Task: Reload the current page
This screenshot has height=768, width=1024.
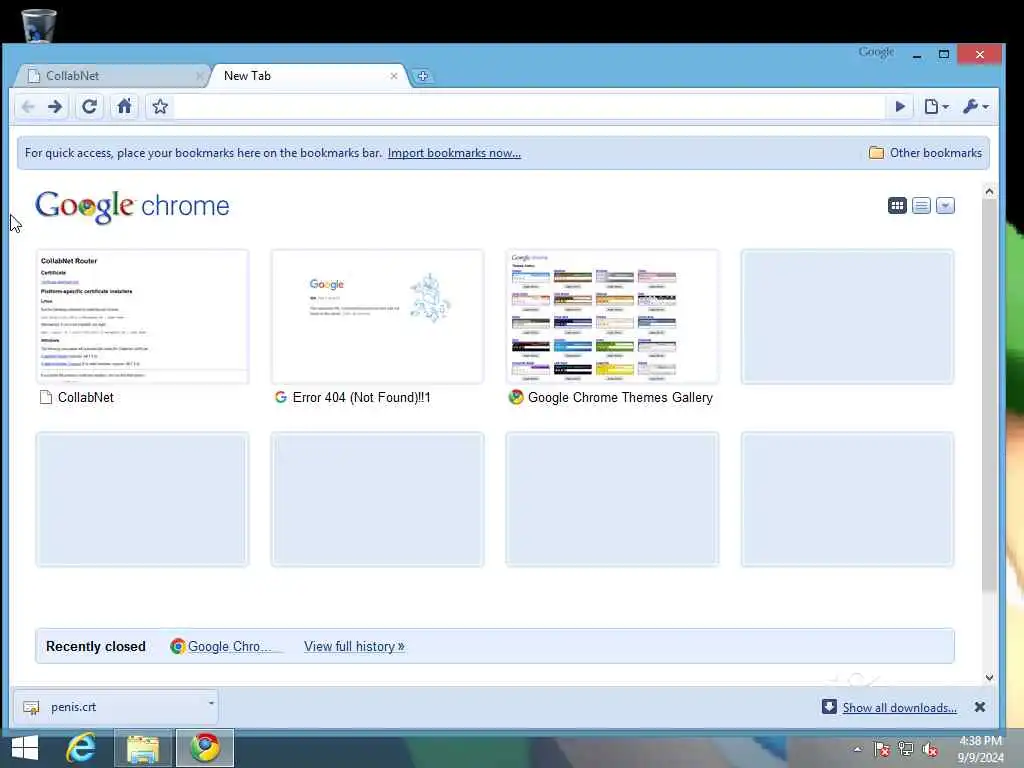Action: tap(89, 106)
